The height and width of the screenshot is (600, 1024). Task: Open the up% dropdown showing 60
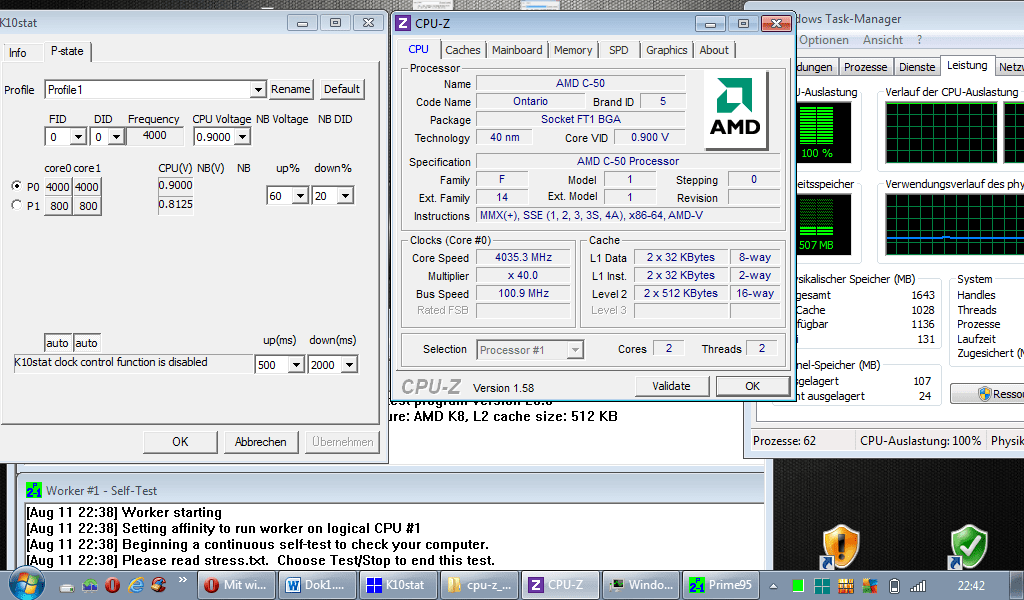(x=300, y=195)
